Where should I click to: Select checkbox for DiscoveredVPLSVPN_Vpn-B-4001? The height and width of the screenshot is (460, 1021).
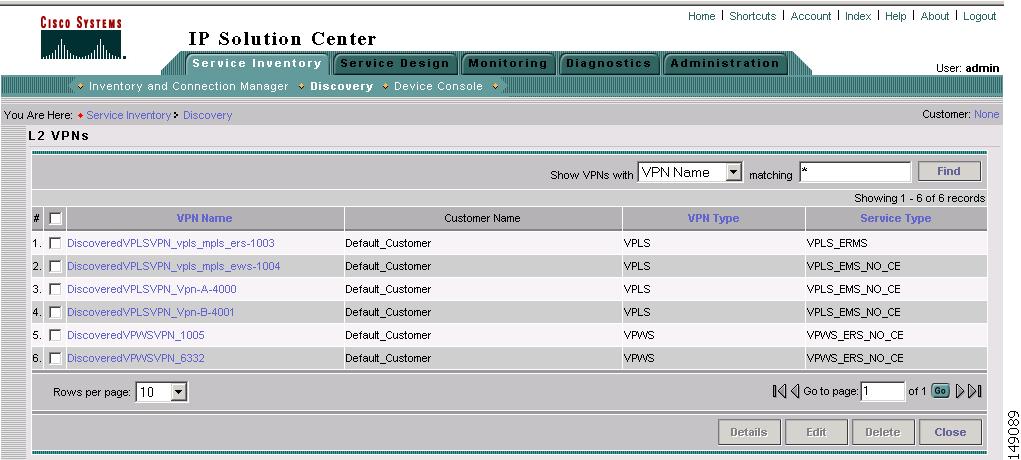55,312
